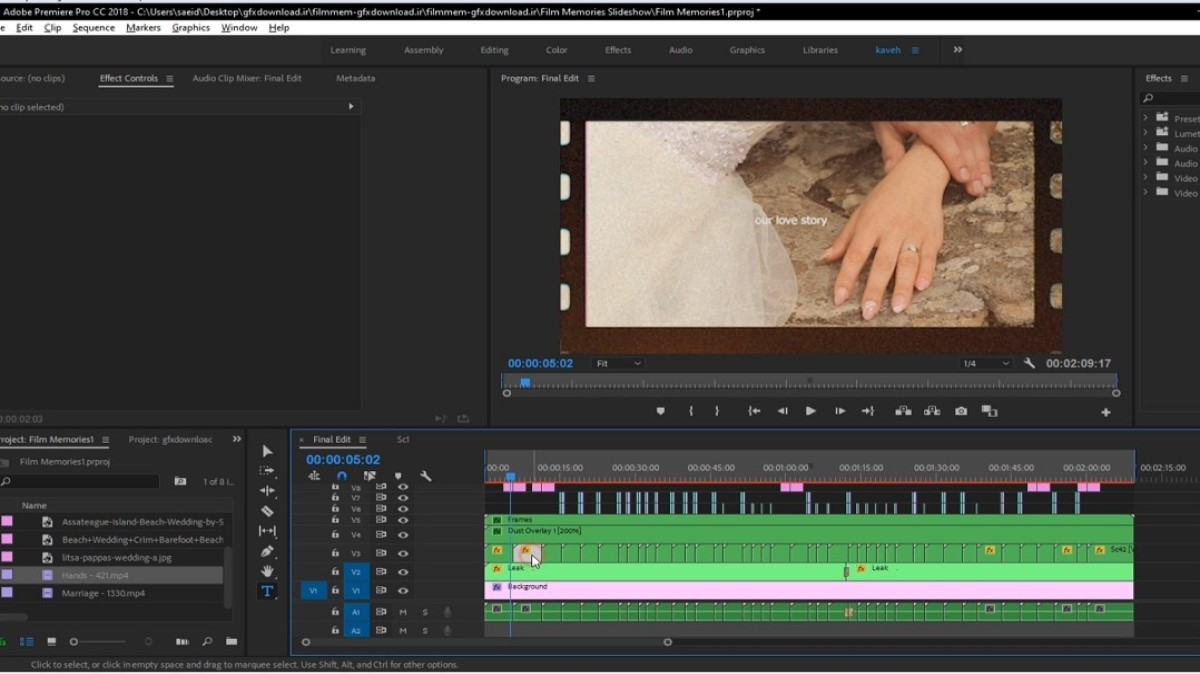Viewport: 1200px width, 674px height.
Task: Click Add Marker in the timeline header
Action: [x=398, y=476]
